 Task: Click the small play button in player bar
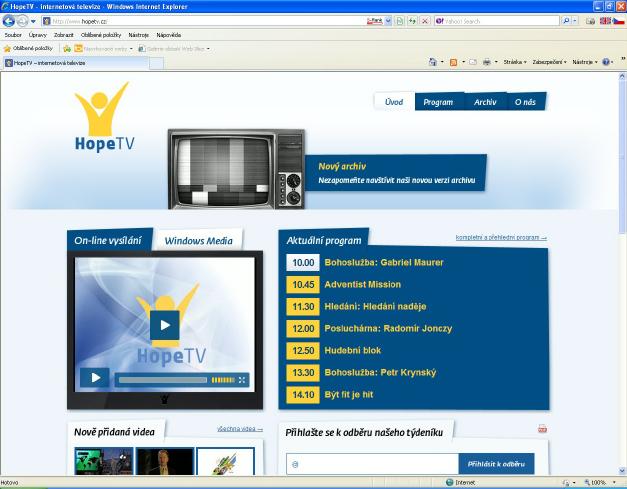[95, 377]
